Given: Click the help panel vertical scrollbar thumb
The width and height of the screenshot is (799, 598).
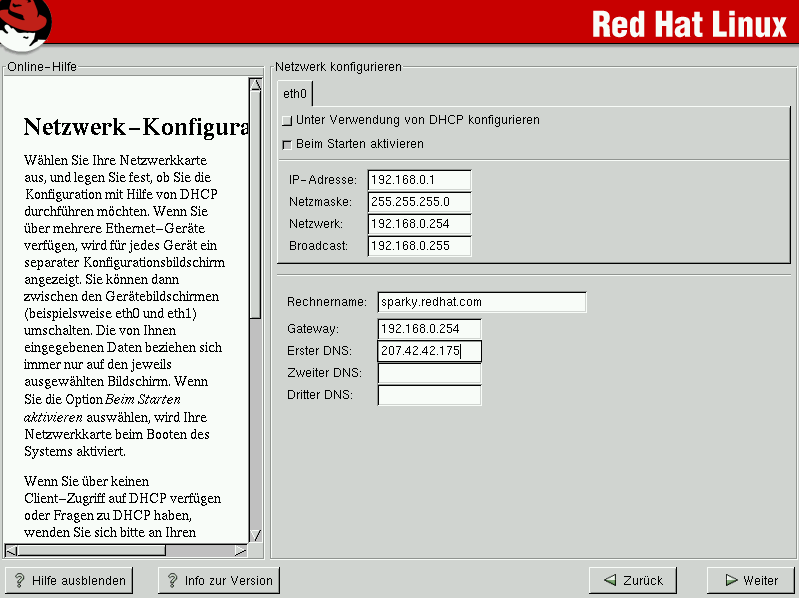Looking at the screenshot, I should point(255,200).
